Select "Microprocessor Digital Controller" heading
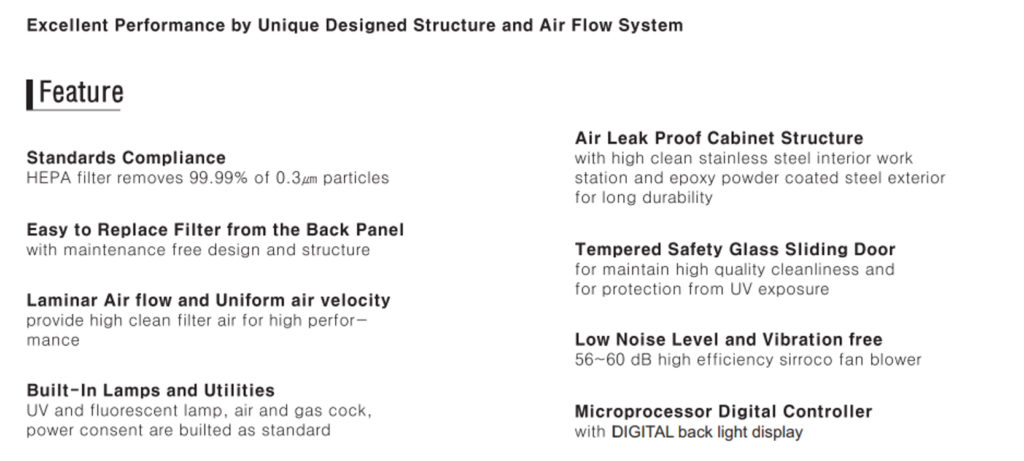The width and height of the screenshot is (1024, 461). pos(723,411)
